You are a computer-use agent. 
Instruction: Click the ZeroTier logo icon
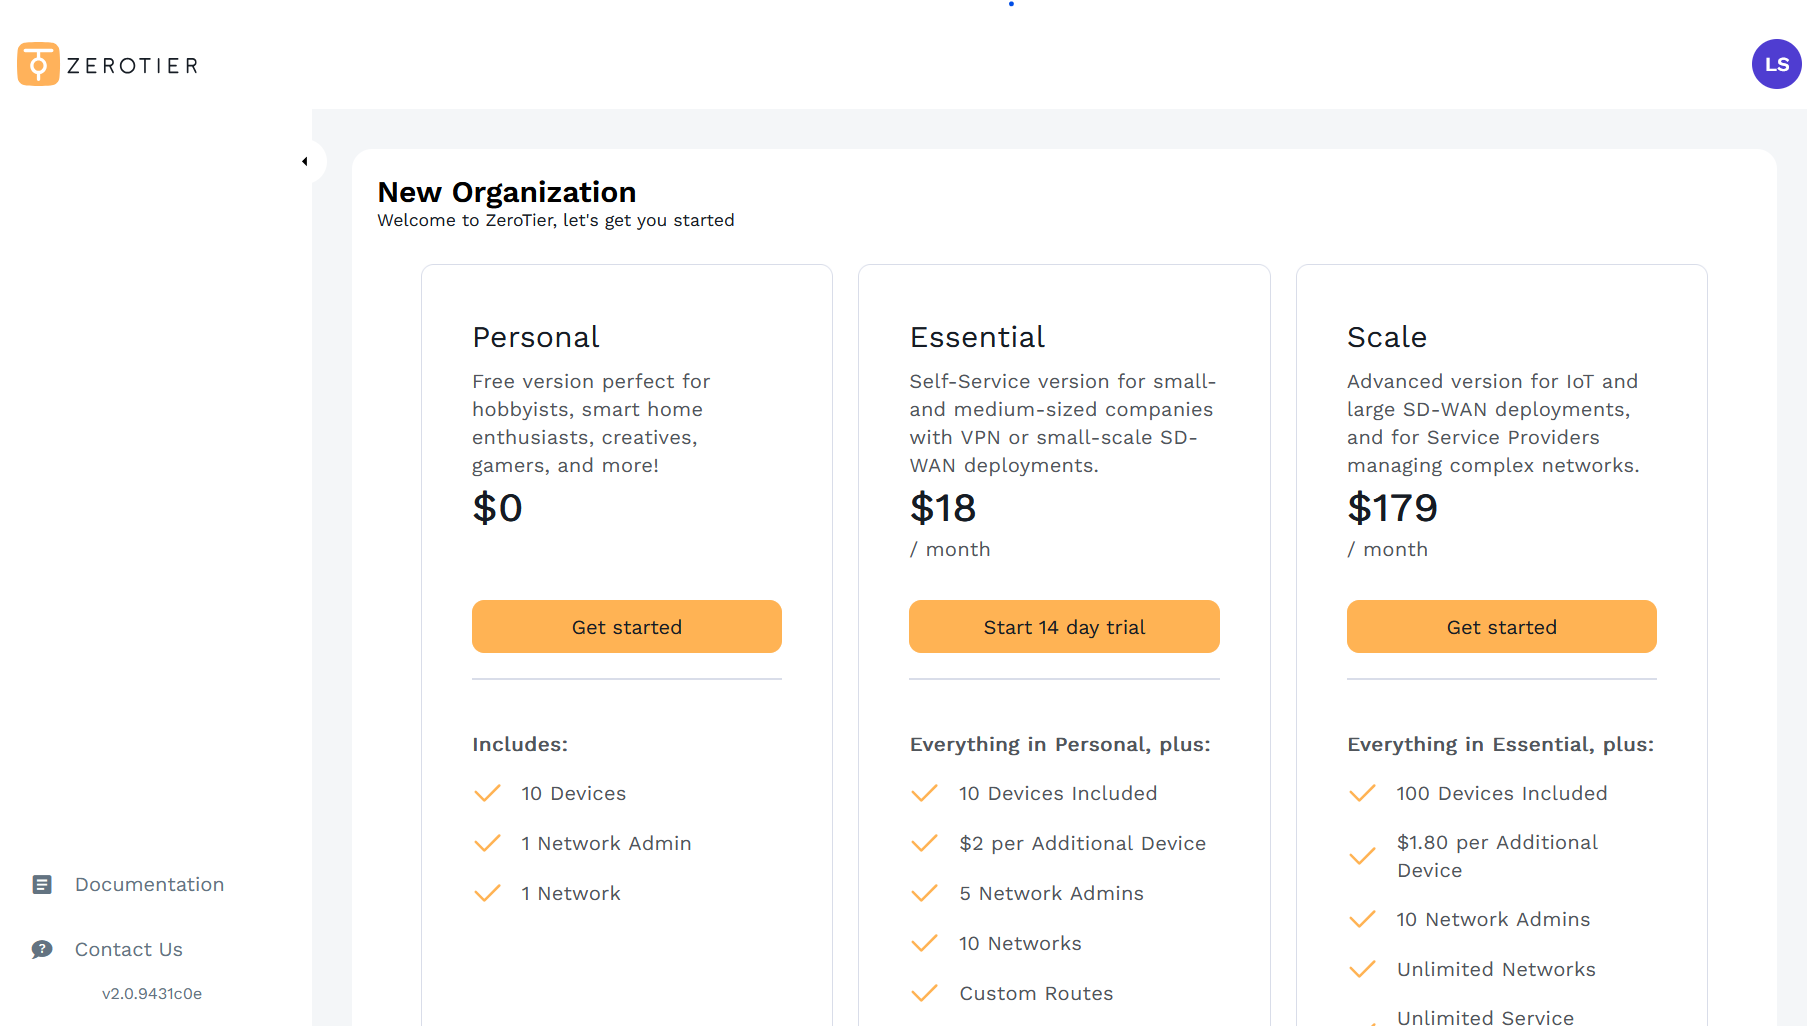[x=38, y=64]
